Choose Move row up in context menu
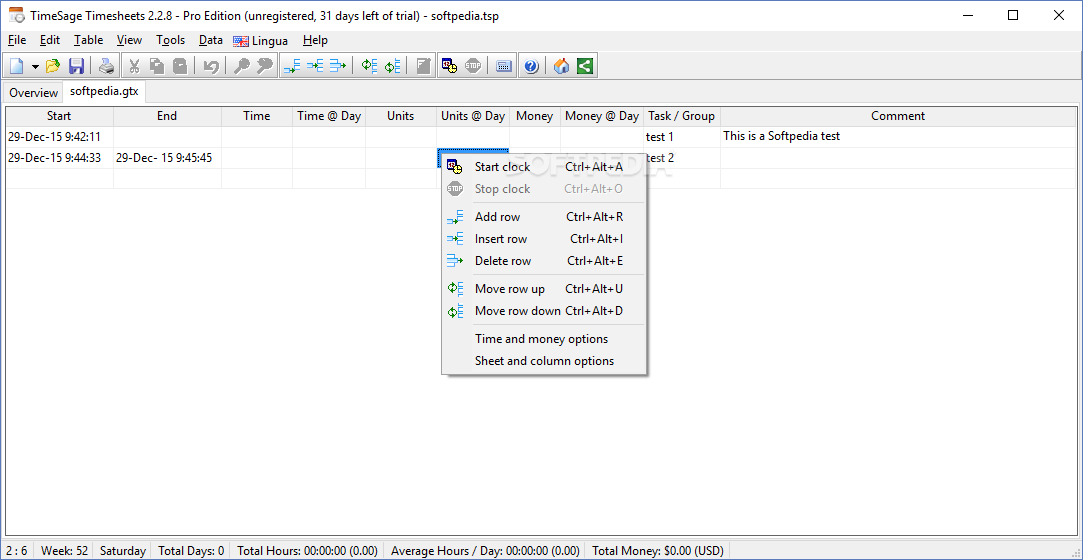The image size is (1083, 560). (544, 289)
